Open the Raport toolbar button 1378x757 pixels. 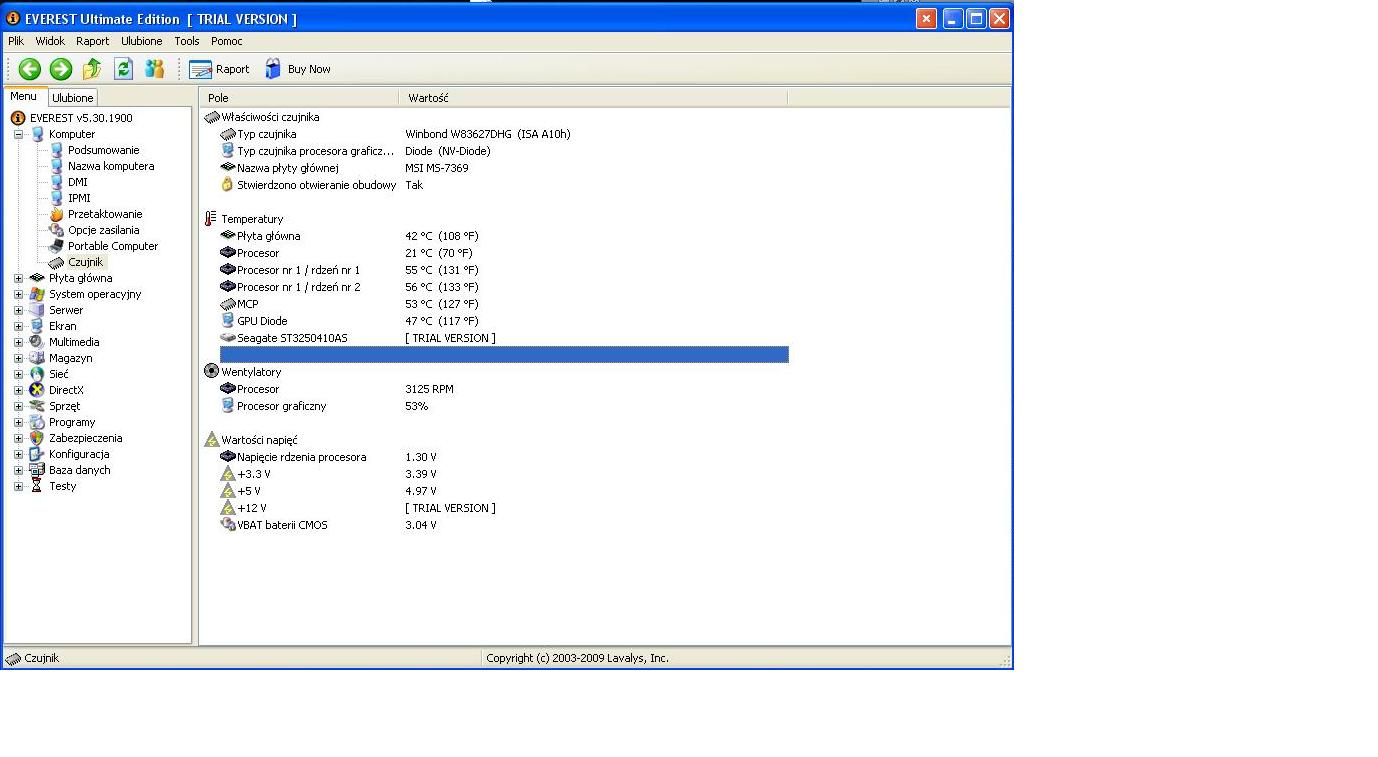[x=220, y=69]
